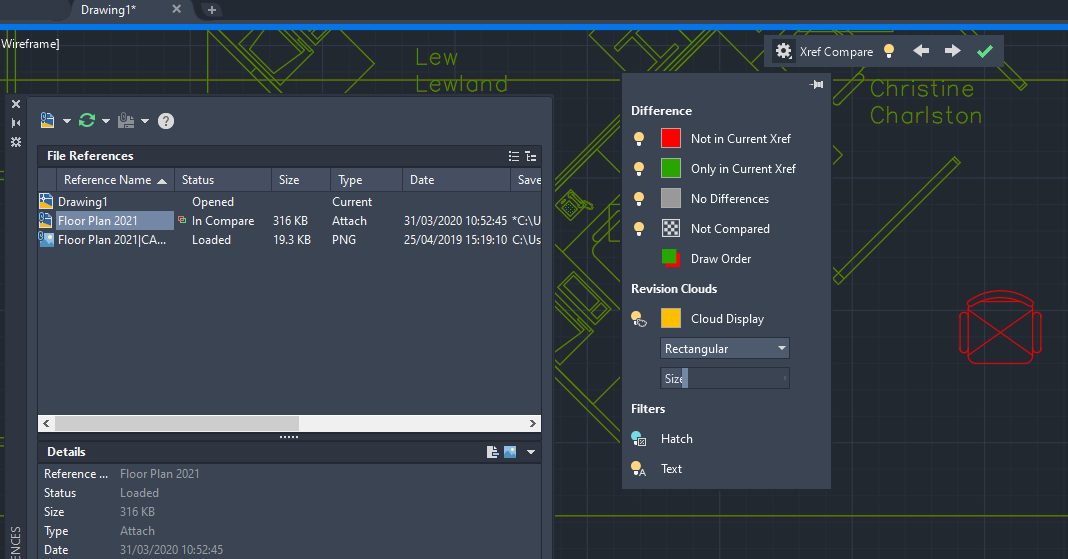The height and width of the screenshot is (559, 1068).
Task: Toggle Cloud Display visibility bulb
Action: pyautogui.click(x=639, y=319)
